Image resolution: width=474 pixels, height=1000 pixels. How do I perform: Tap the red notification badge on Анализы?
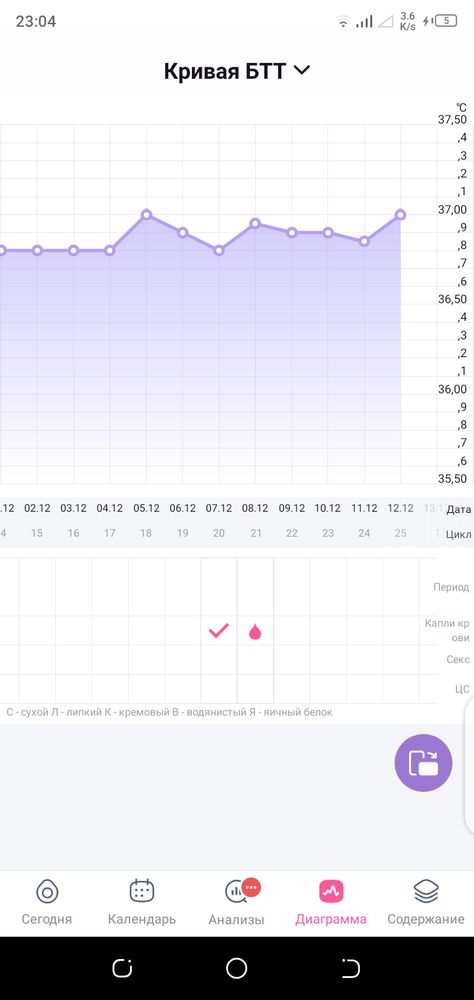(251, 887)
